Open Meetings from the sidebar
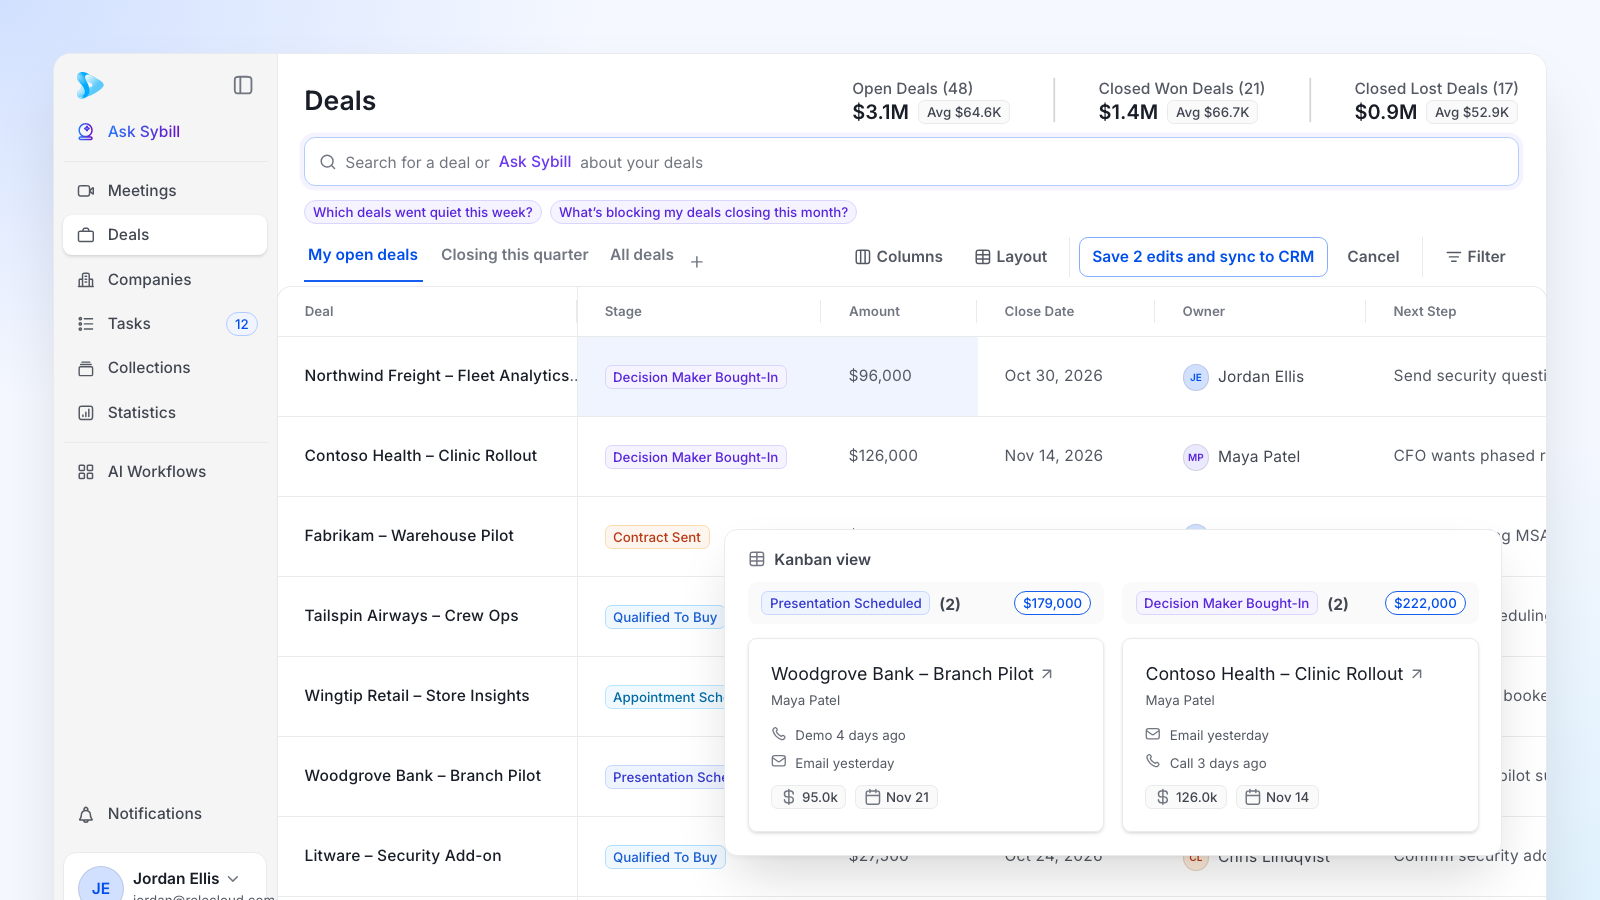The height and width of the screenshot is (900, 1600). pyautogui.click(x=165, y=190)
